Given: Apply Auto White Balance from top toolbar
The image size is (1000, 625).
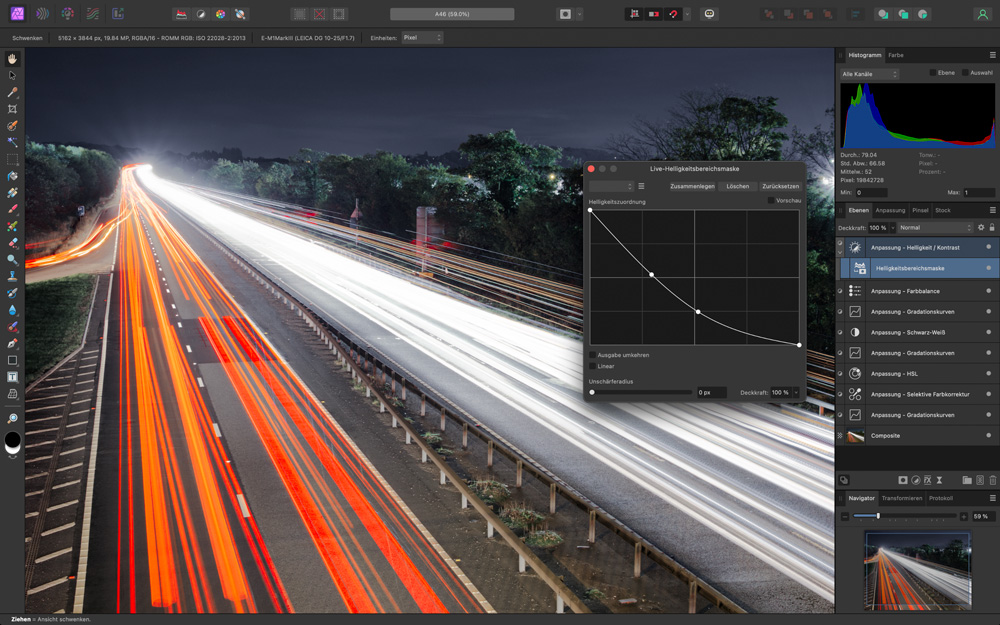Looking at the screenshot, I should click(241, 14).
